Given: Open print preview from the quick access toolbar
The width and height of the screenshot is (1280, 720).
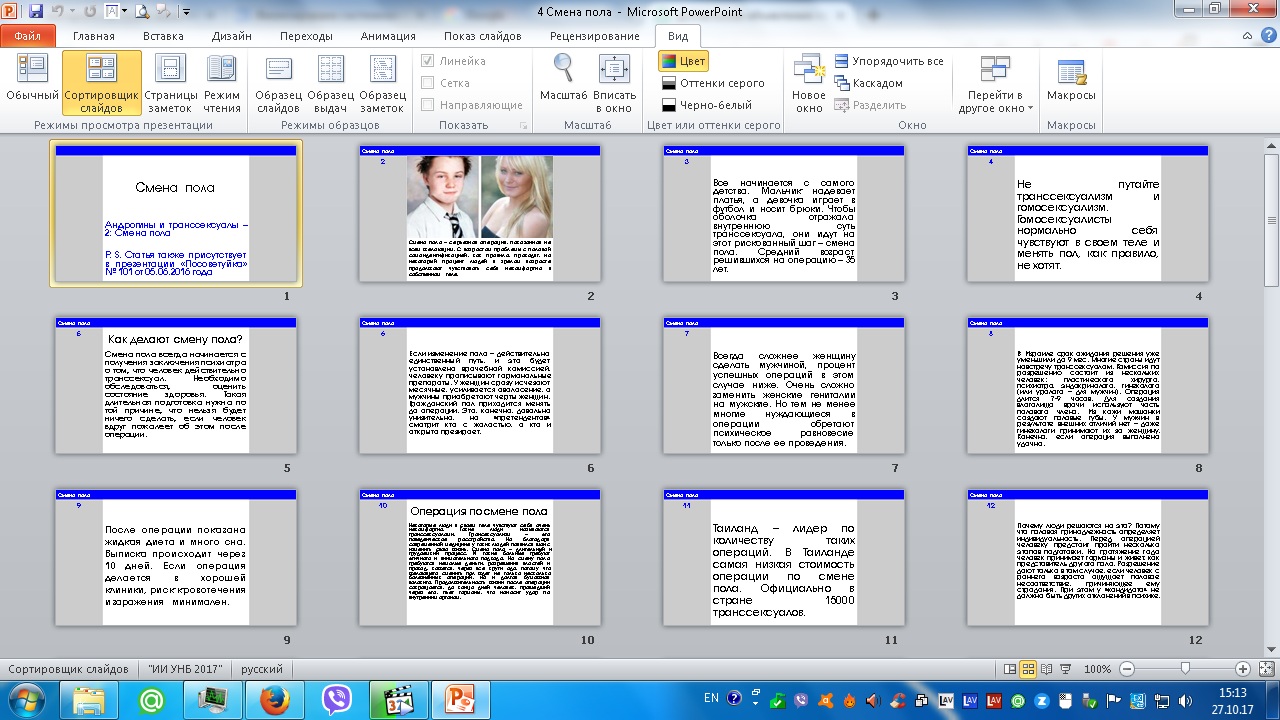Looking at the screenshot, I should click(x=142, y=12).
